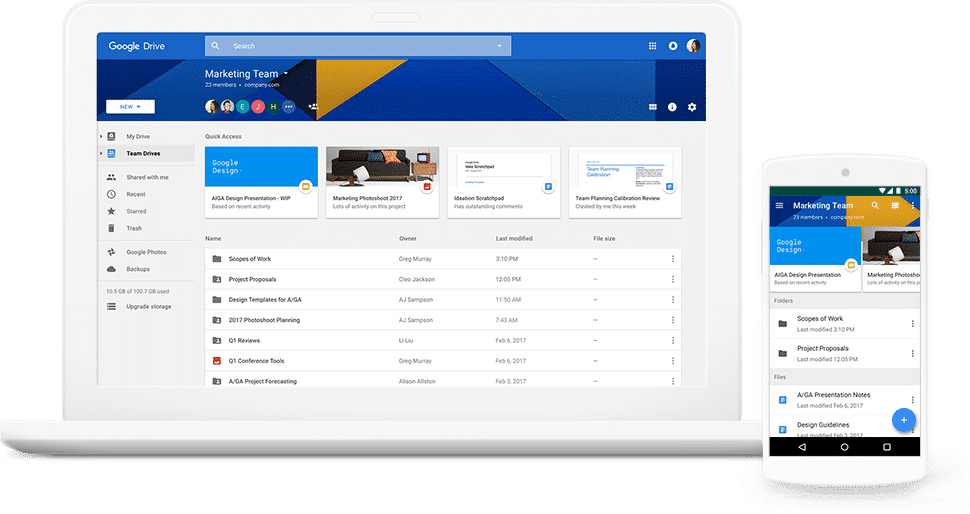Open more options for Project Proposals row
This screenshot has width=970, height=514.
click(672, 279)
